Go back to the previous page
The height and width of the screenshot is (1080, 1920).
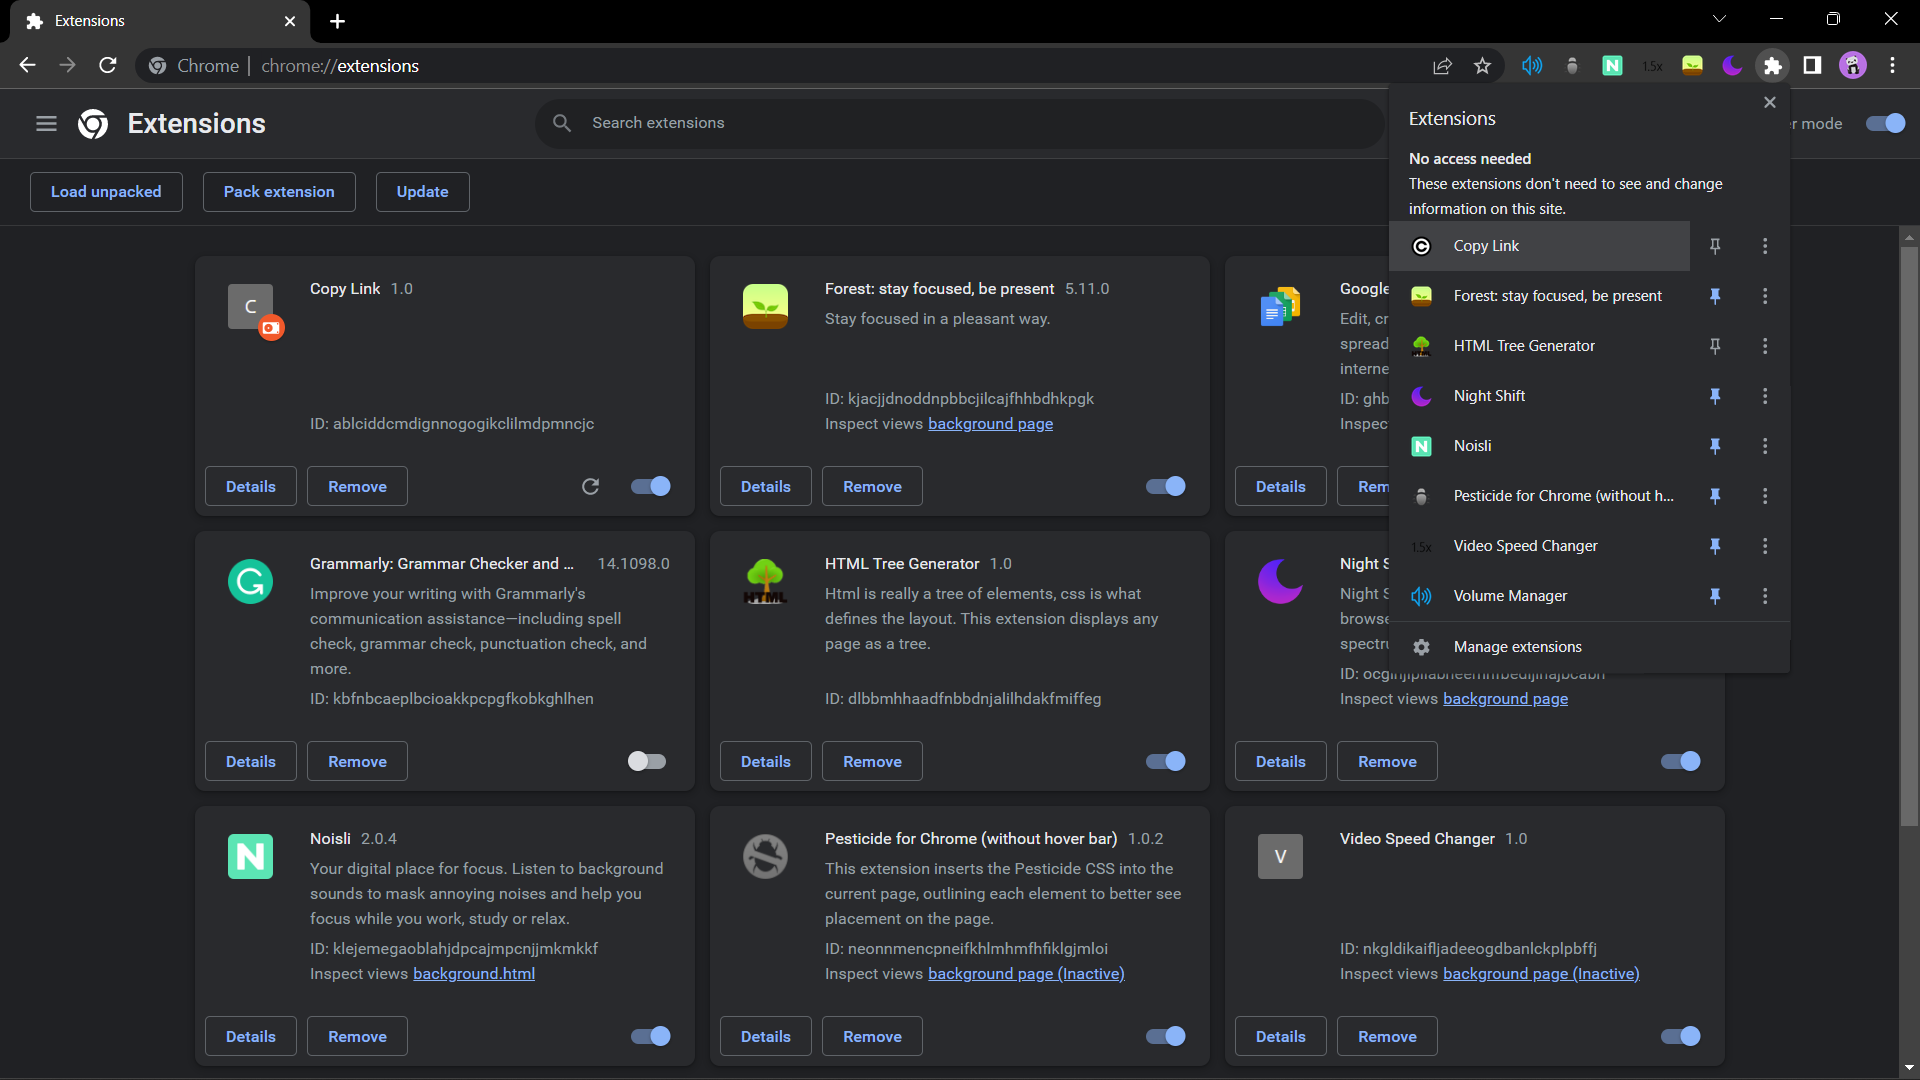click(28, 66)
